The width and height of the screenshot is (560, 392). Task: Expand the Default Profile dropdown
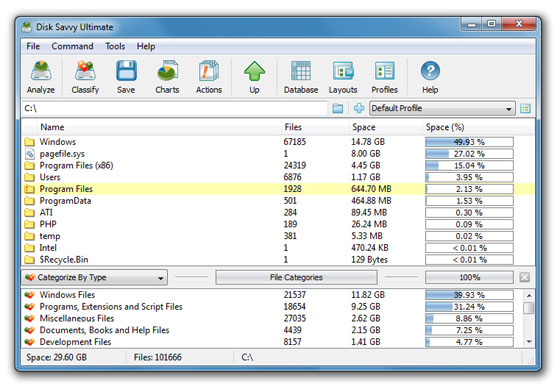pyautogui.click(x=442, y=108)
